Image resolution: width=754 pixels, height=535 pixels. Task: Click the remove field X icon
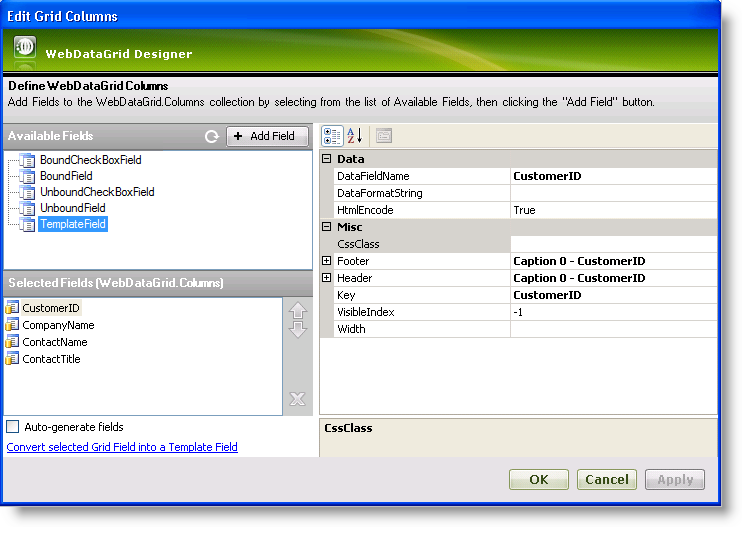(x=297, y=400)
